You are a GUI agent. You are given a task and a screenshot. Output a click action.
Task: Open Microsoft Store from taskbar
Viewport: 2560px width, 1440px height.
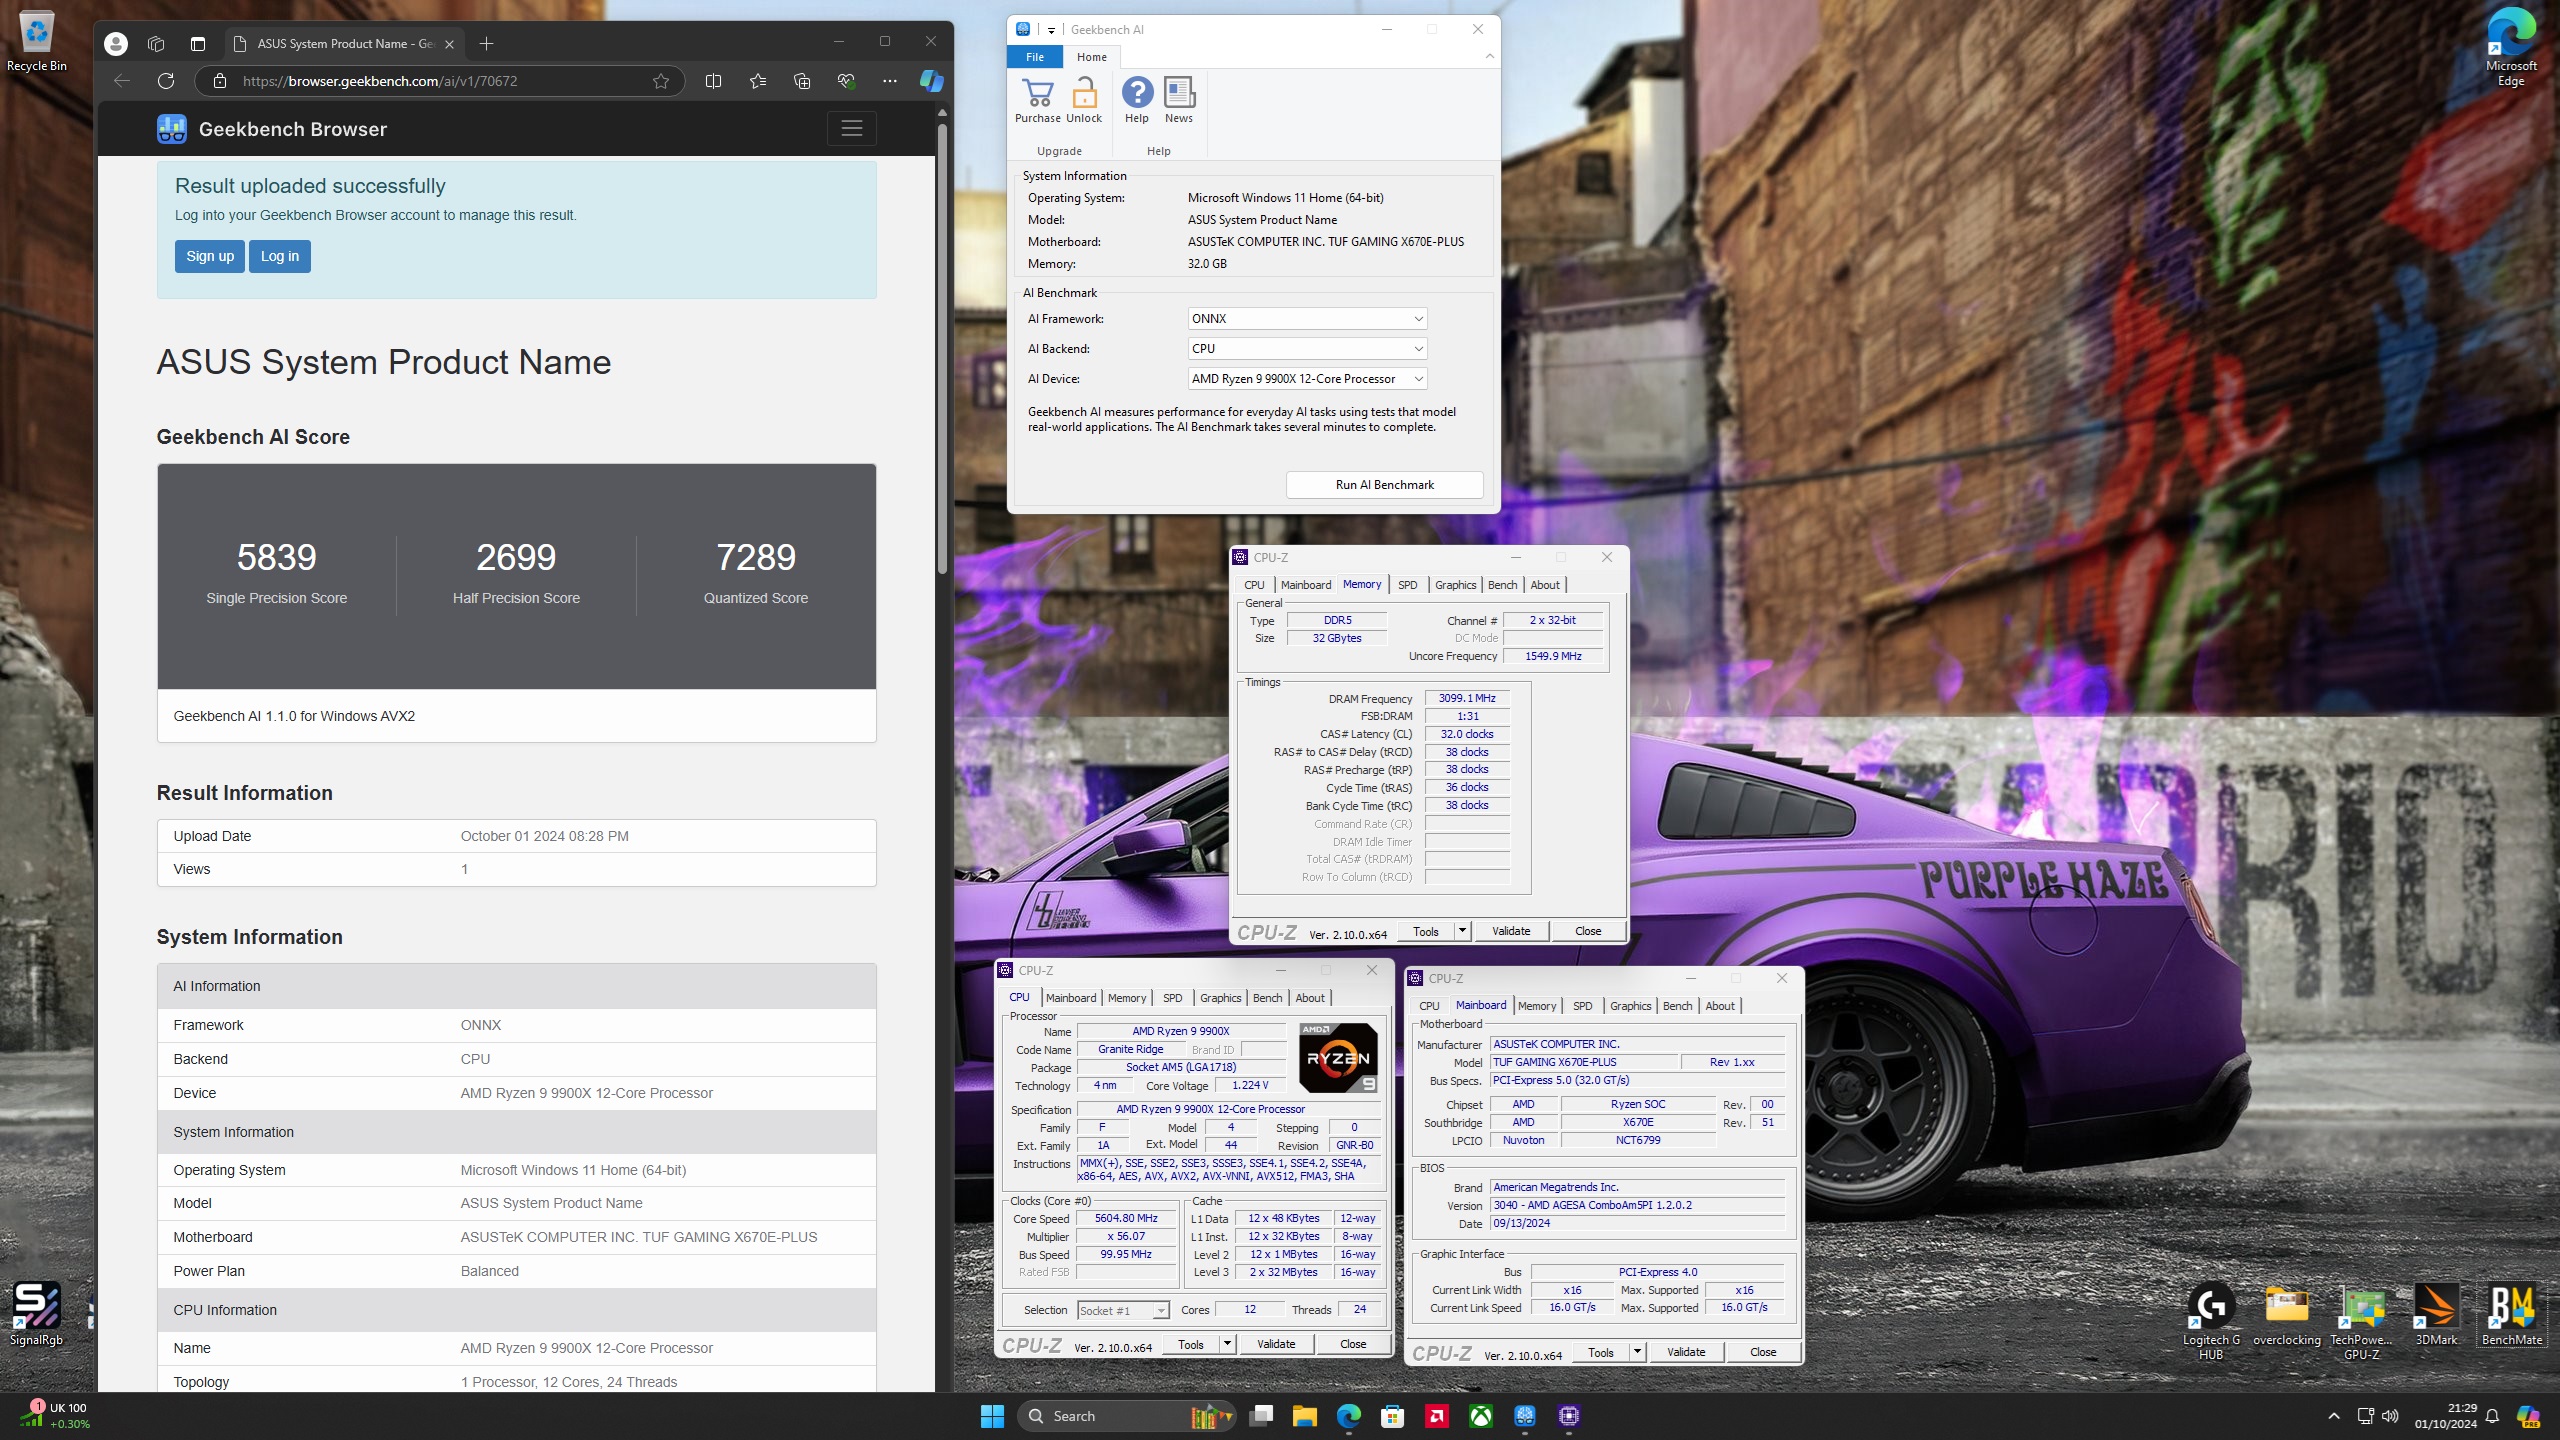coord(1393,1416)
